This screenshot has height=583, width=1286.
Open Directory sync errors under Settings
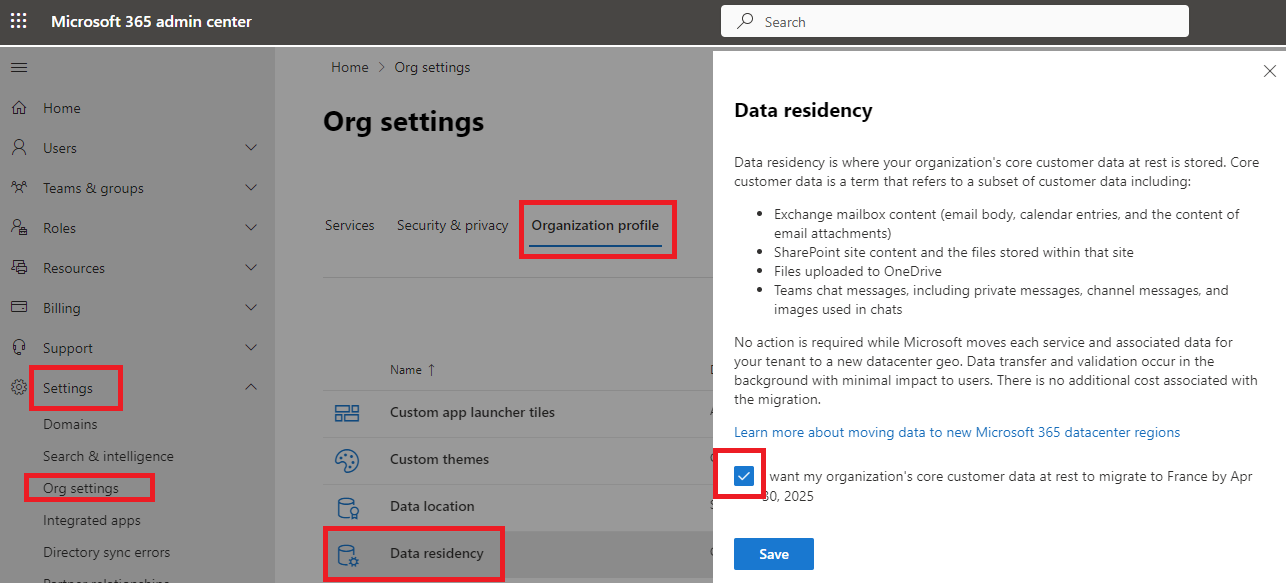click(x=107, y=552)
